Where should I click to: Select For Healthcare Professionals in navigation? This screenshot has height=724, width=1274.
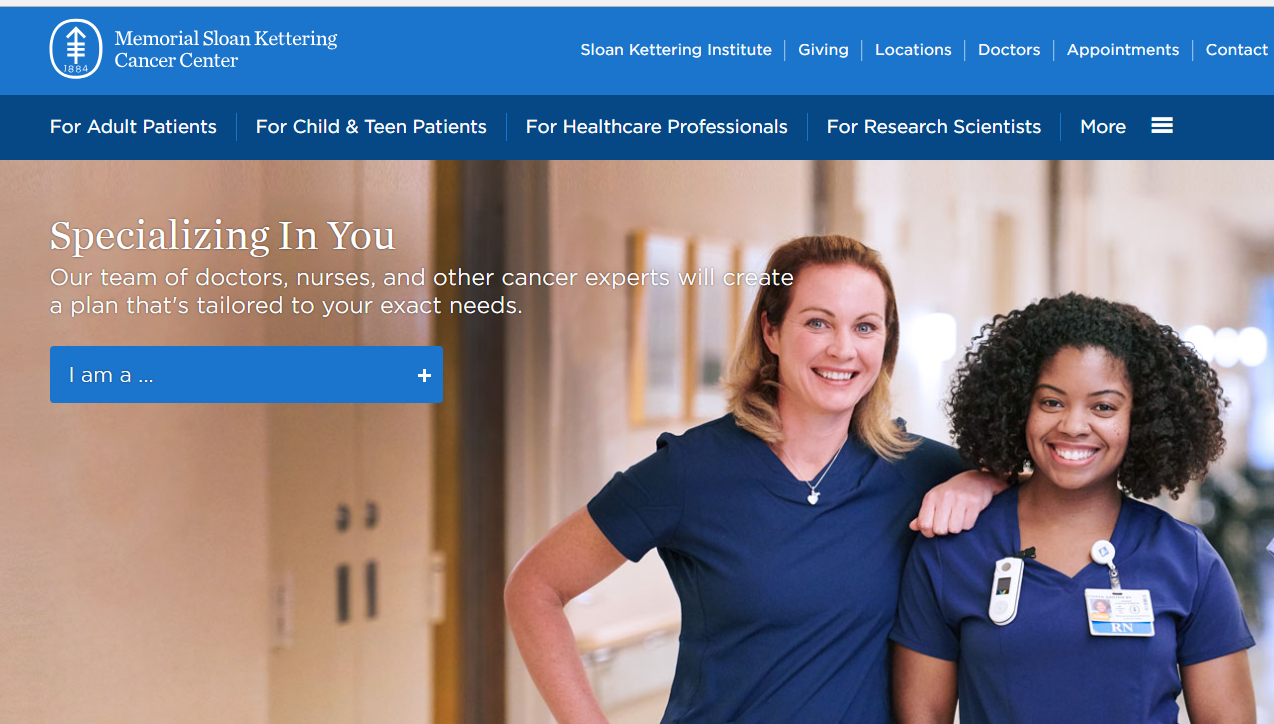pos(656,127)
